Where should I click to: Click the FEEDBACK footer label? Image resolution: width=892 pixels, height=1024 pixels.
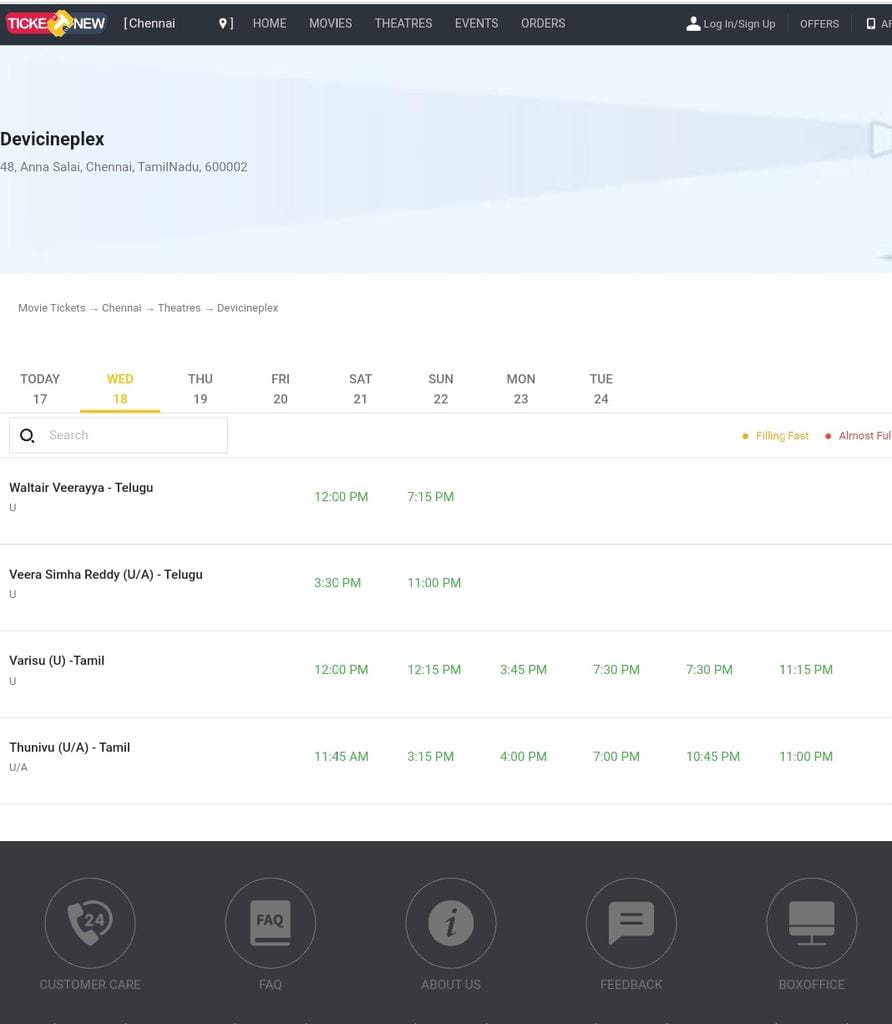click(x=631, y=985)
